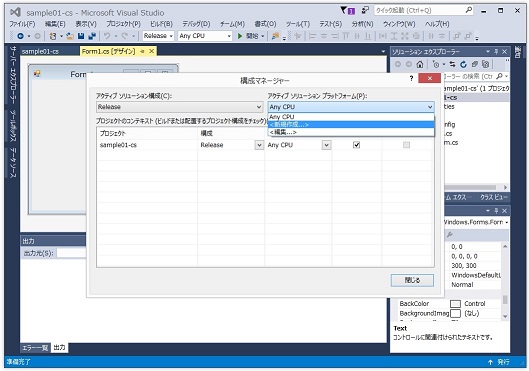Click Save All icon in toolbar
Screen dimensions: 529x371
tap(92, 36)
